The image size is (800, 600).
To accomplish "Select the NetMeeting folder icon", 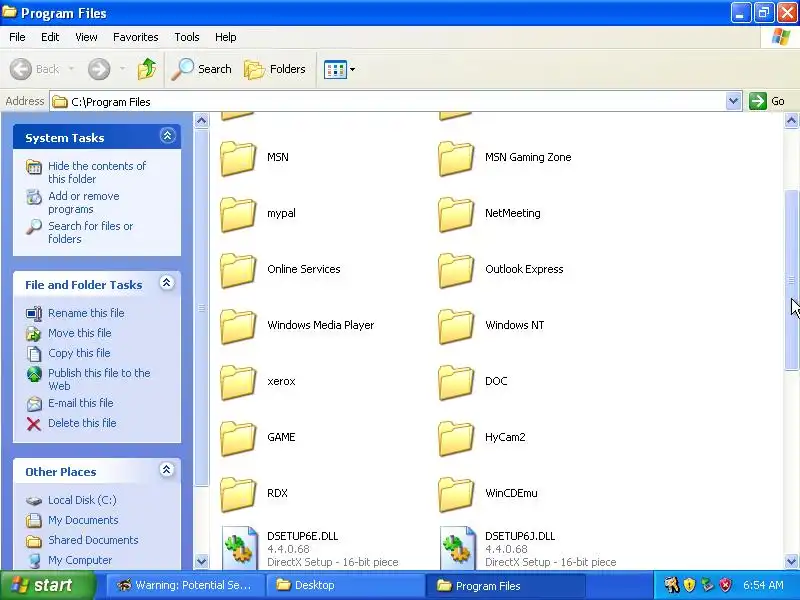I will (x=456, y=214).
